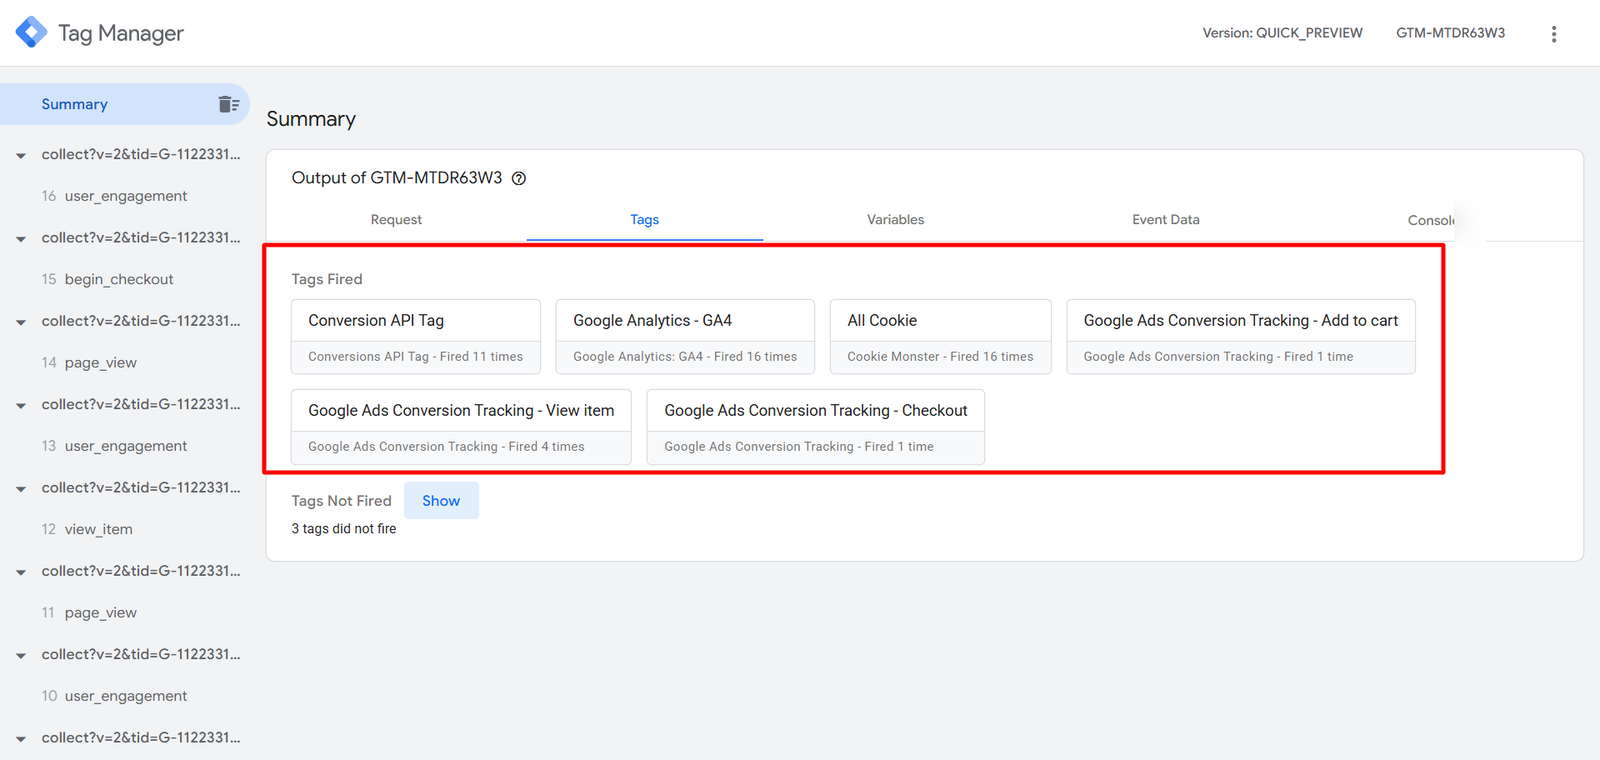This screenshot has height=760, width=1600.
Task: Click the Tag Manager logo icon
Action: [31, 32]
